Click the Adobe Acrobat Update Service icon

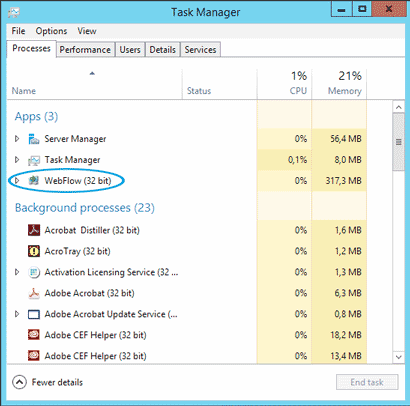pos(34,314)
